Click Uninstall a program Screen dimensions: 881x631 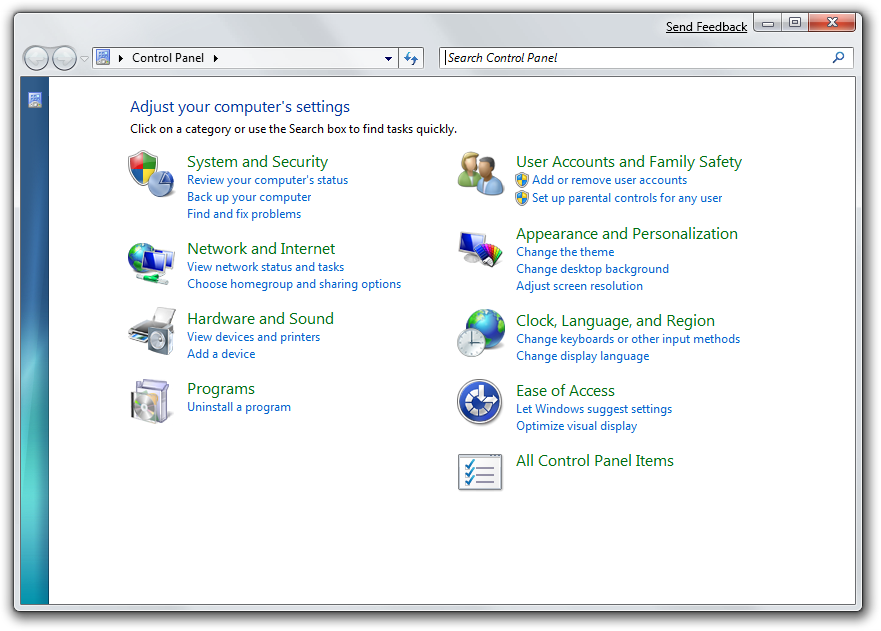239,407
